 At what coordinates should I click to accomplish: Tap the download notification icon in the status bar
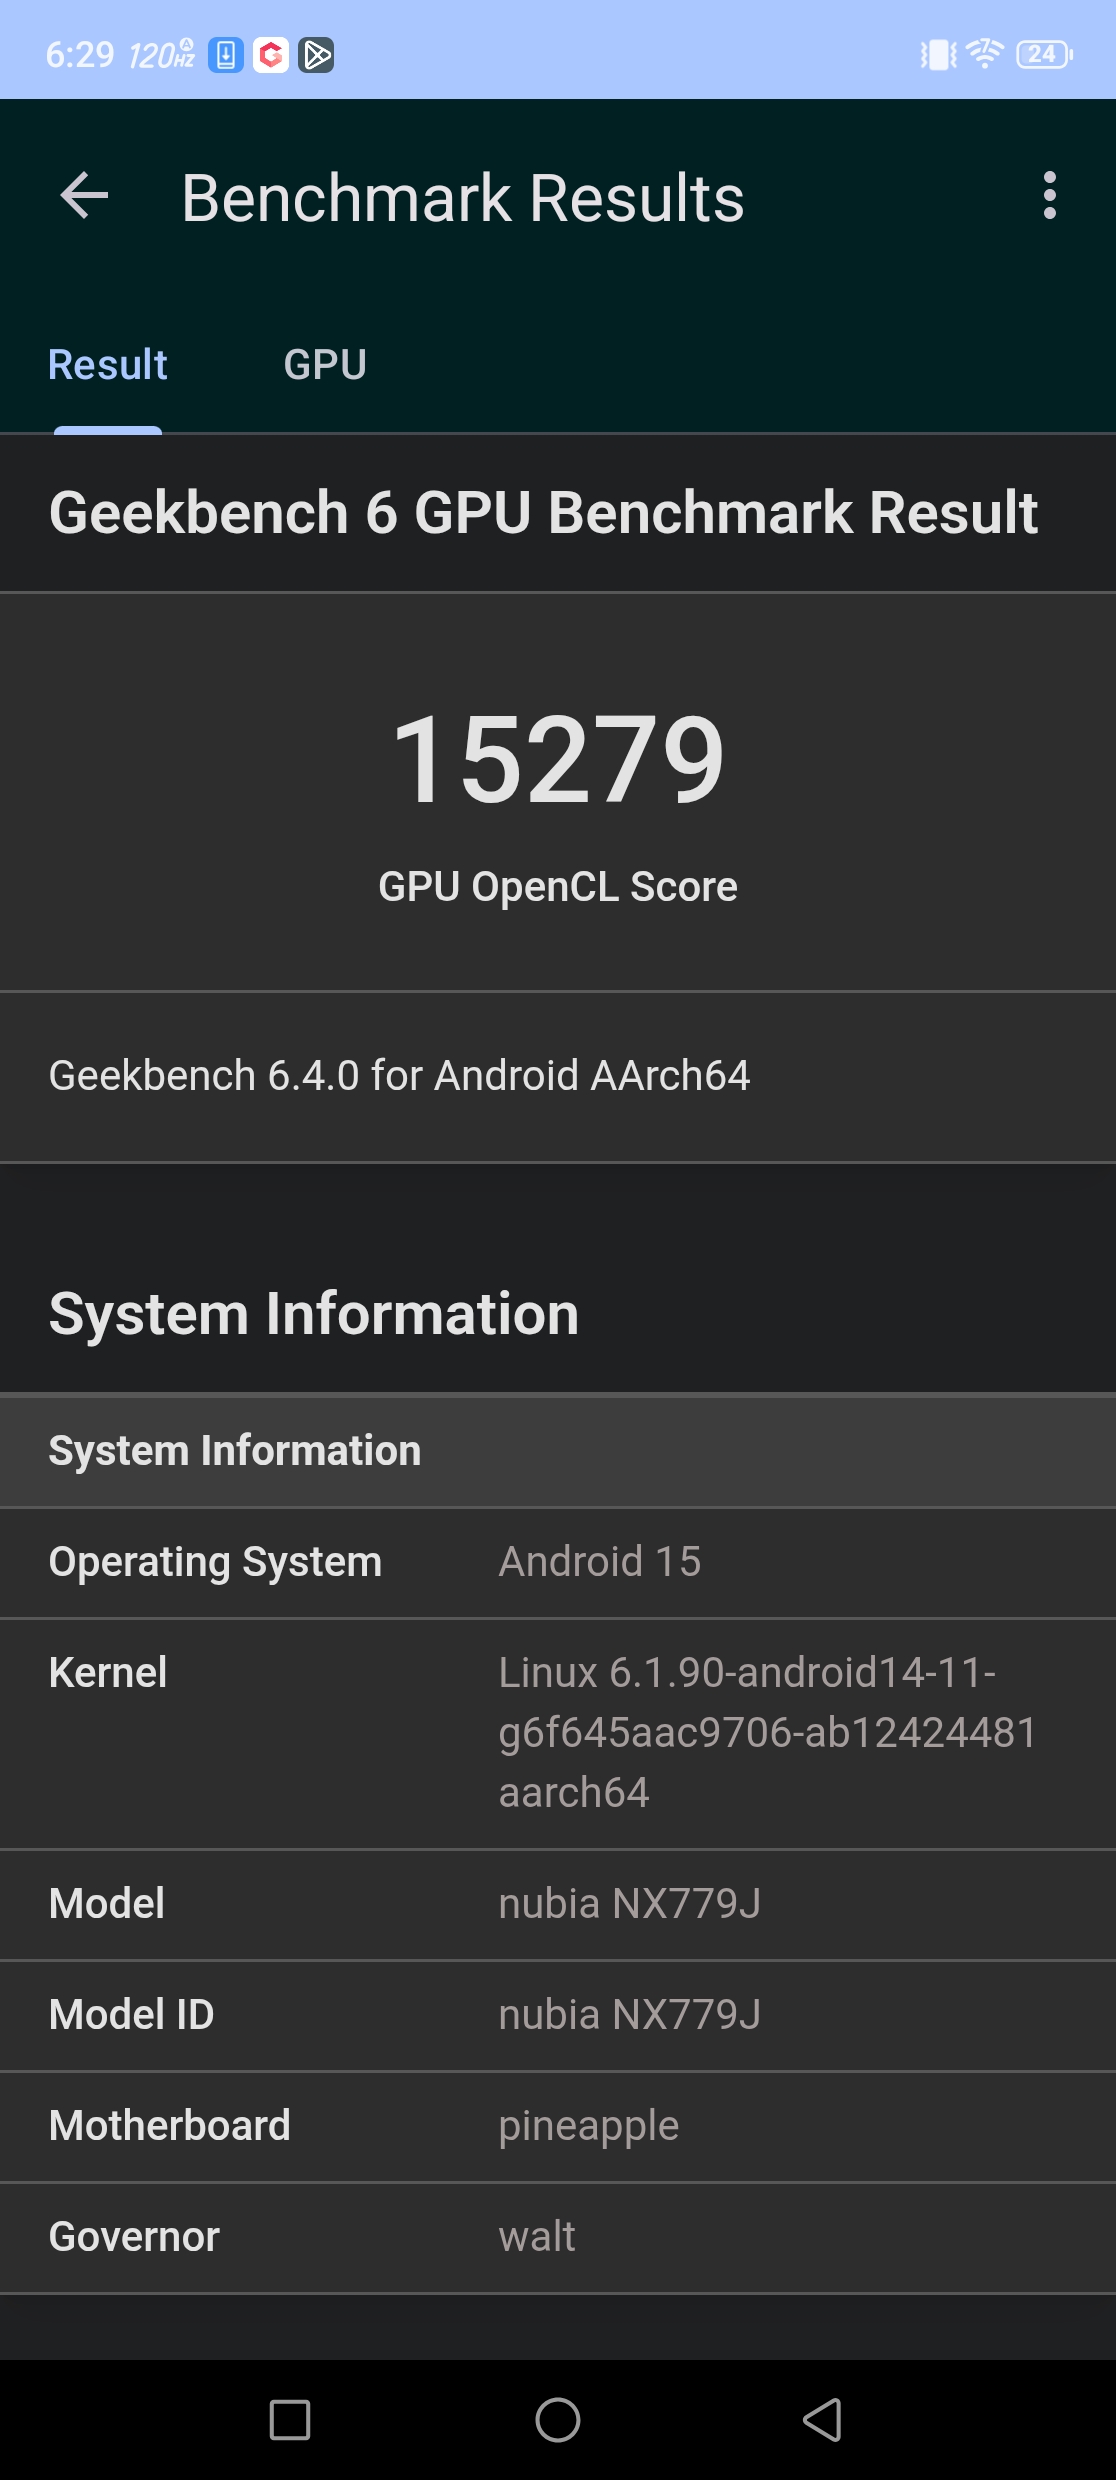[226, 55]
